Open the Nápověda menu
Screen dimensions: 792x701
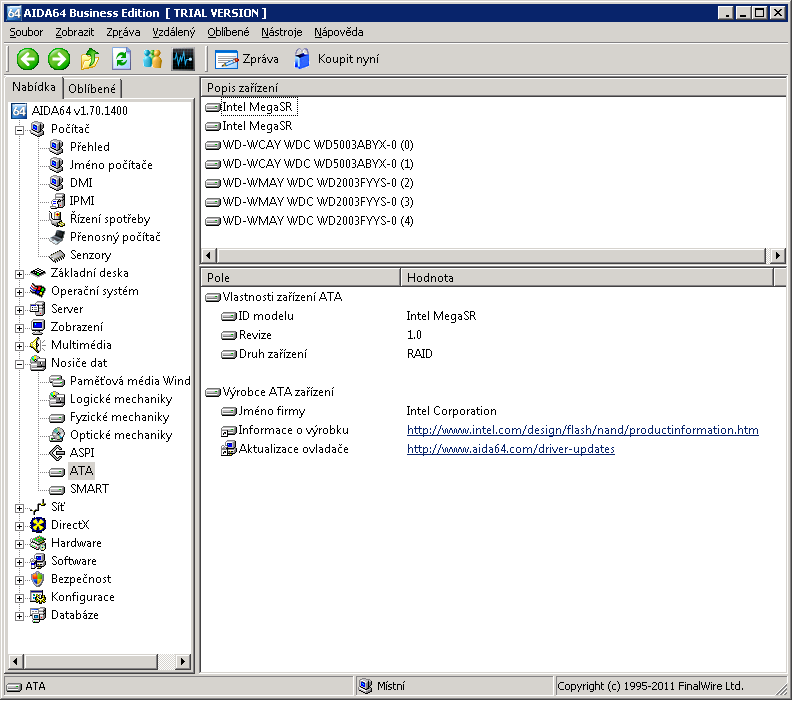tap(338, 32)
